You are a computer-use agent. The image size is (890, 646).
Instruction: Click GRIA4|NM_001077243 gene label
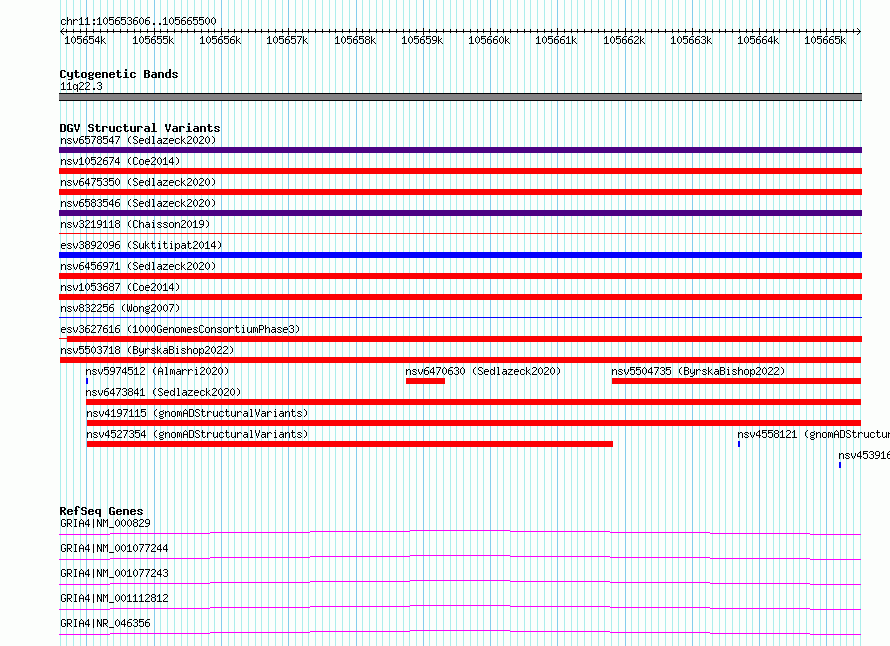coord(114,573)
